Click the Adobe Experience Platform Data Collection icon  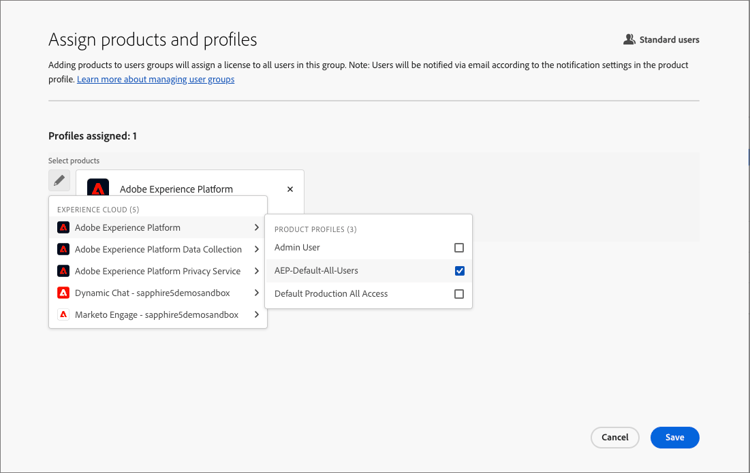[x=63, y=250]
